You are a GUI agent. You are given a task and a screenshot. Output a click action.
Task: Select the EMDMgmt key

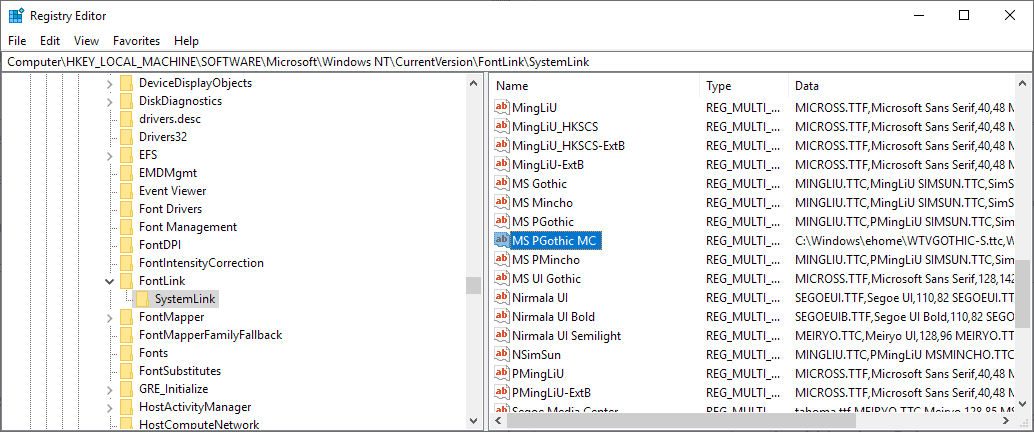(167, 173)
